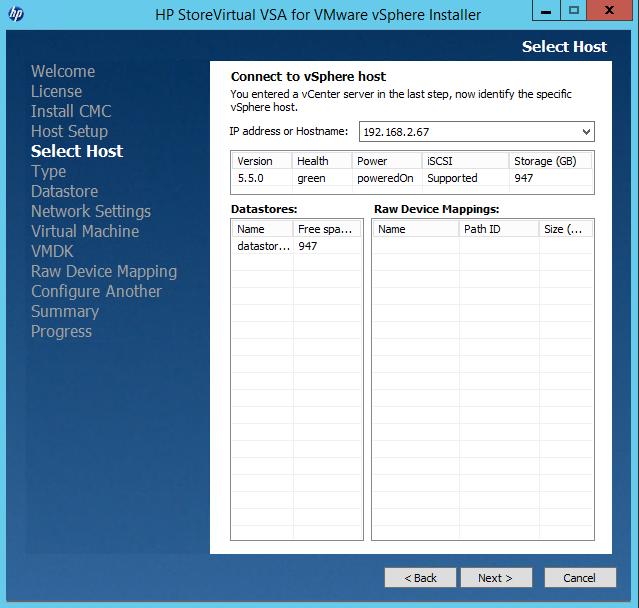Open the Install CMC step
Viewport: 639px width, 608px height.
tap(71, 111)
